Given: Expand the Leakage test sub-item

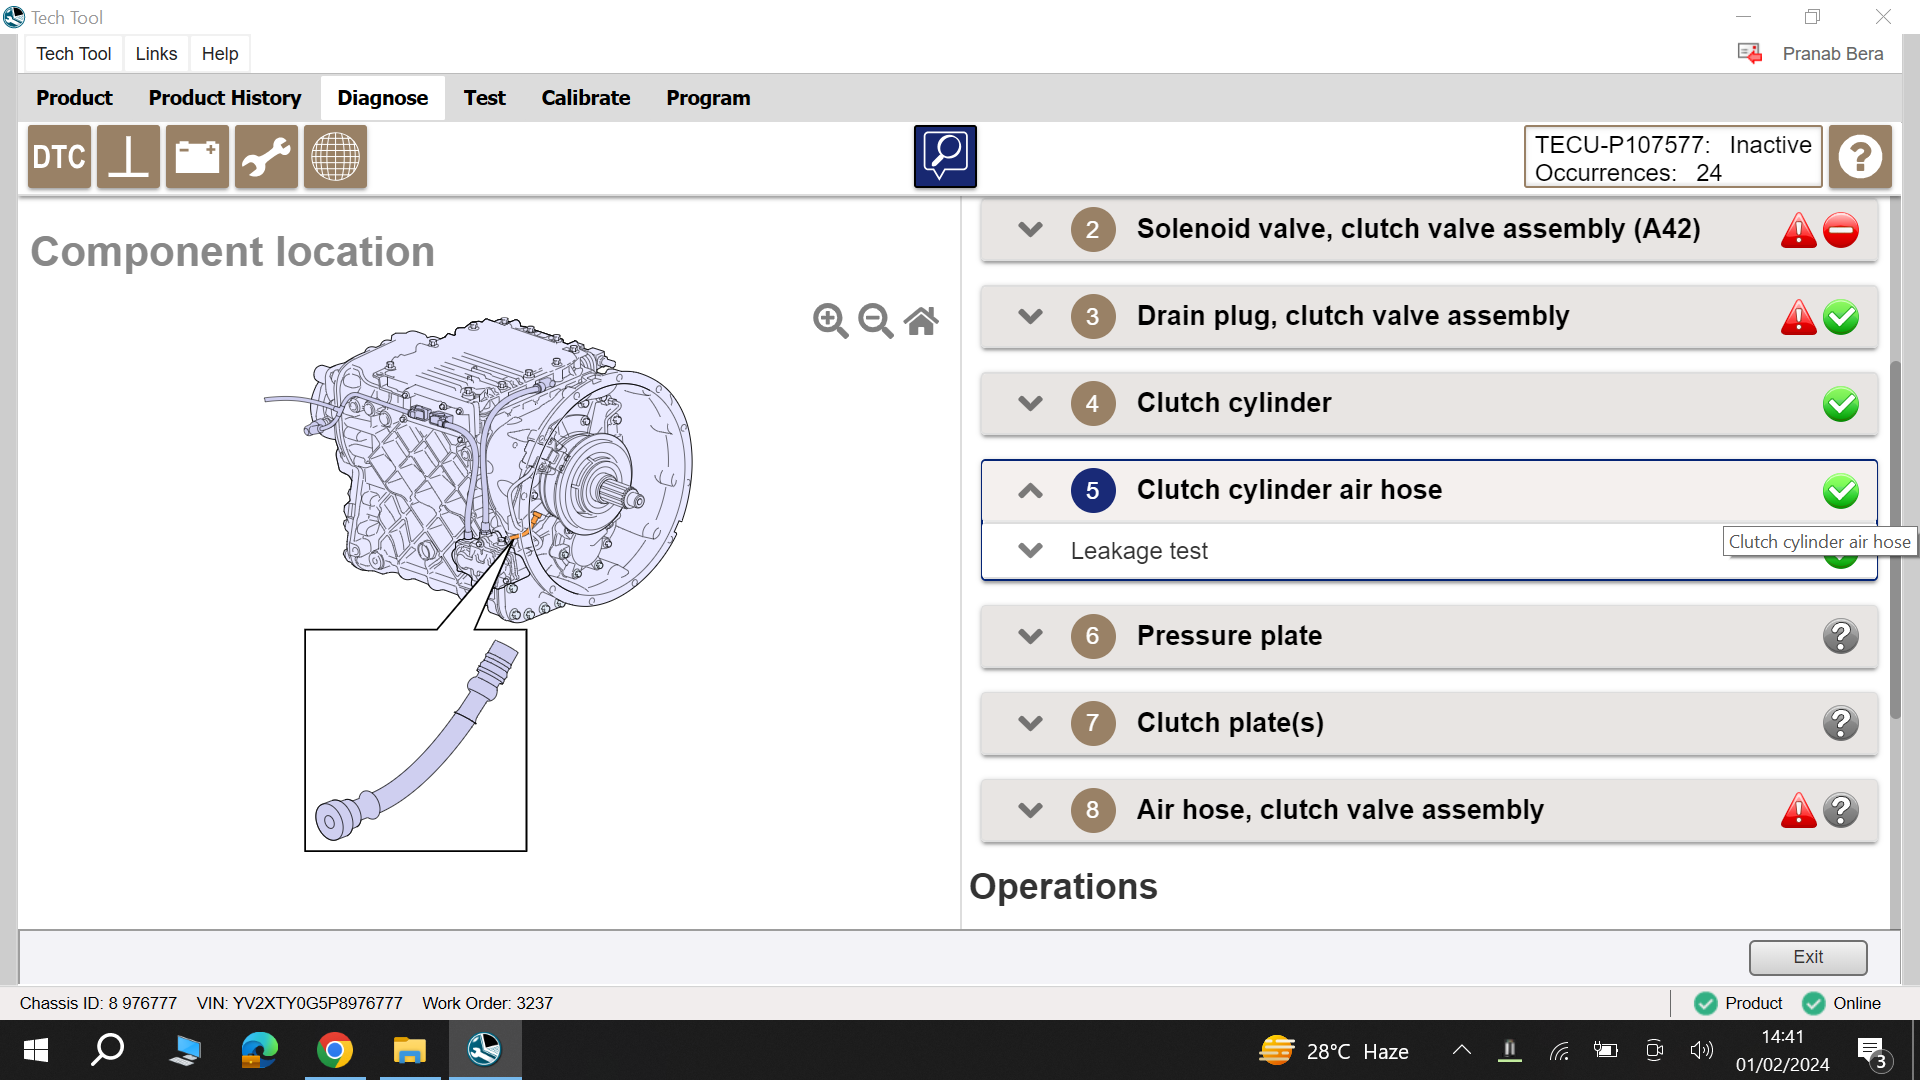Looking at the screenshot, I should click(1030, 551).
